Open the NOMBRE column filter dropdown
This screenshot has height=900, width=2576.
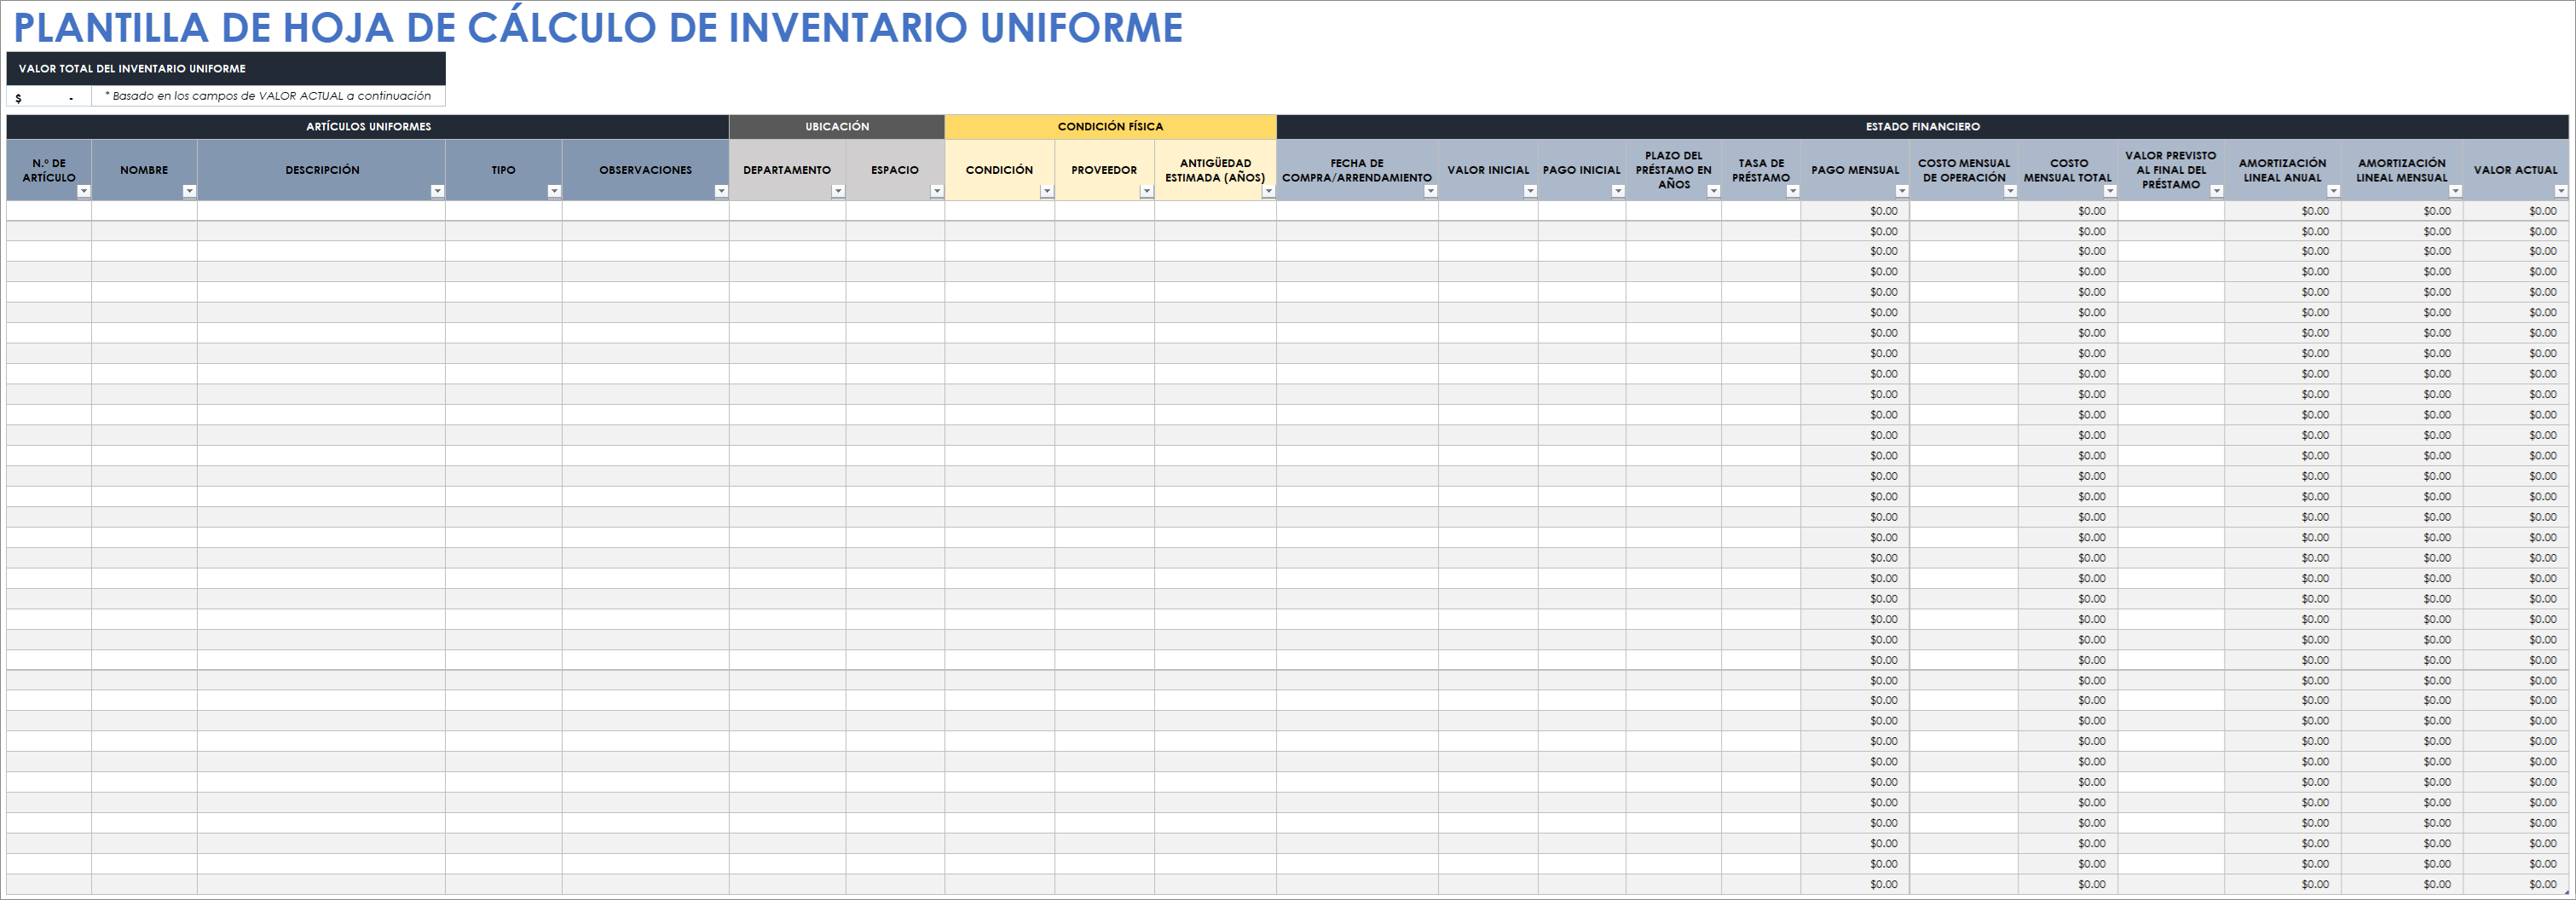tap(189, 191)
